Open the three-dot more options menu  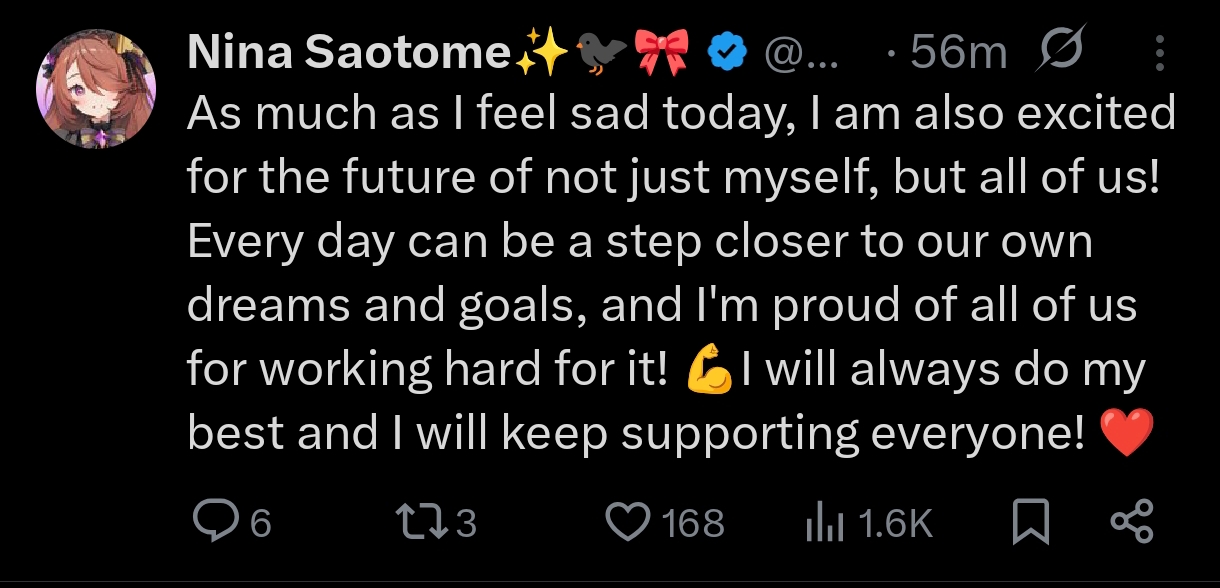1159,52
